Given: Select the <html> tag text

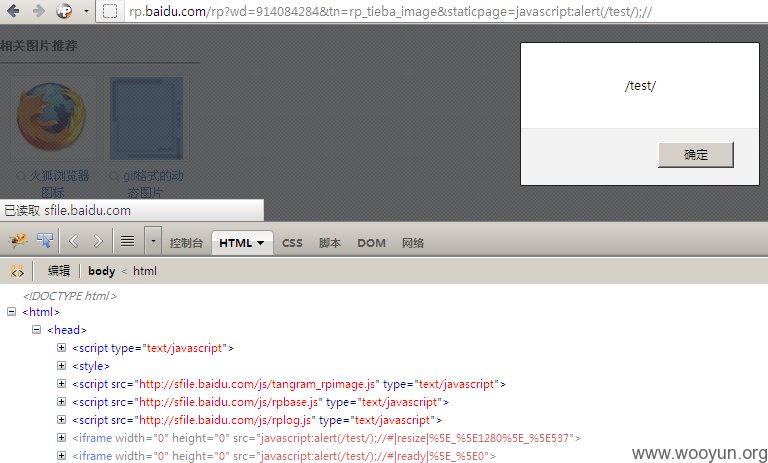Looking at the screenshot, I should click(x=41, y=312).
